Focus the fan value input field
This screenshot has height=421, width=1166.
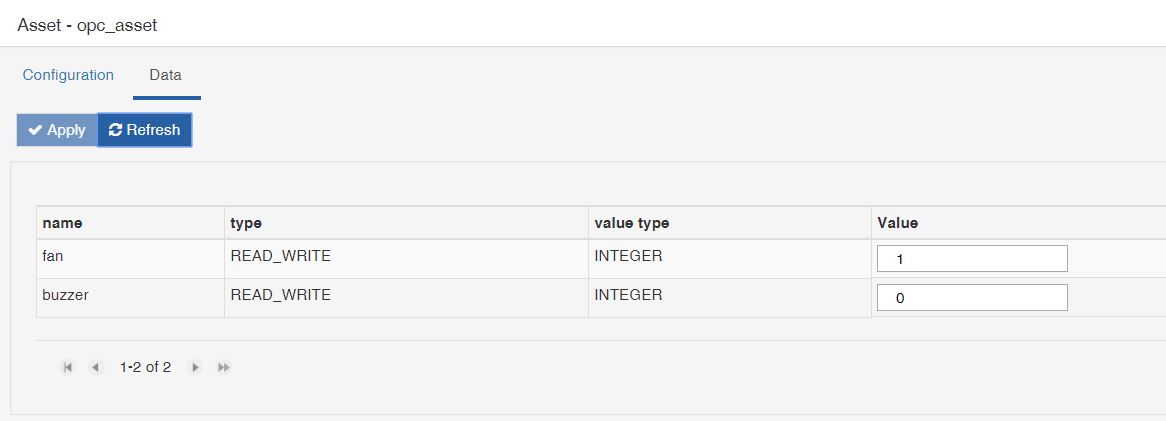972,259
